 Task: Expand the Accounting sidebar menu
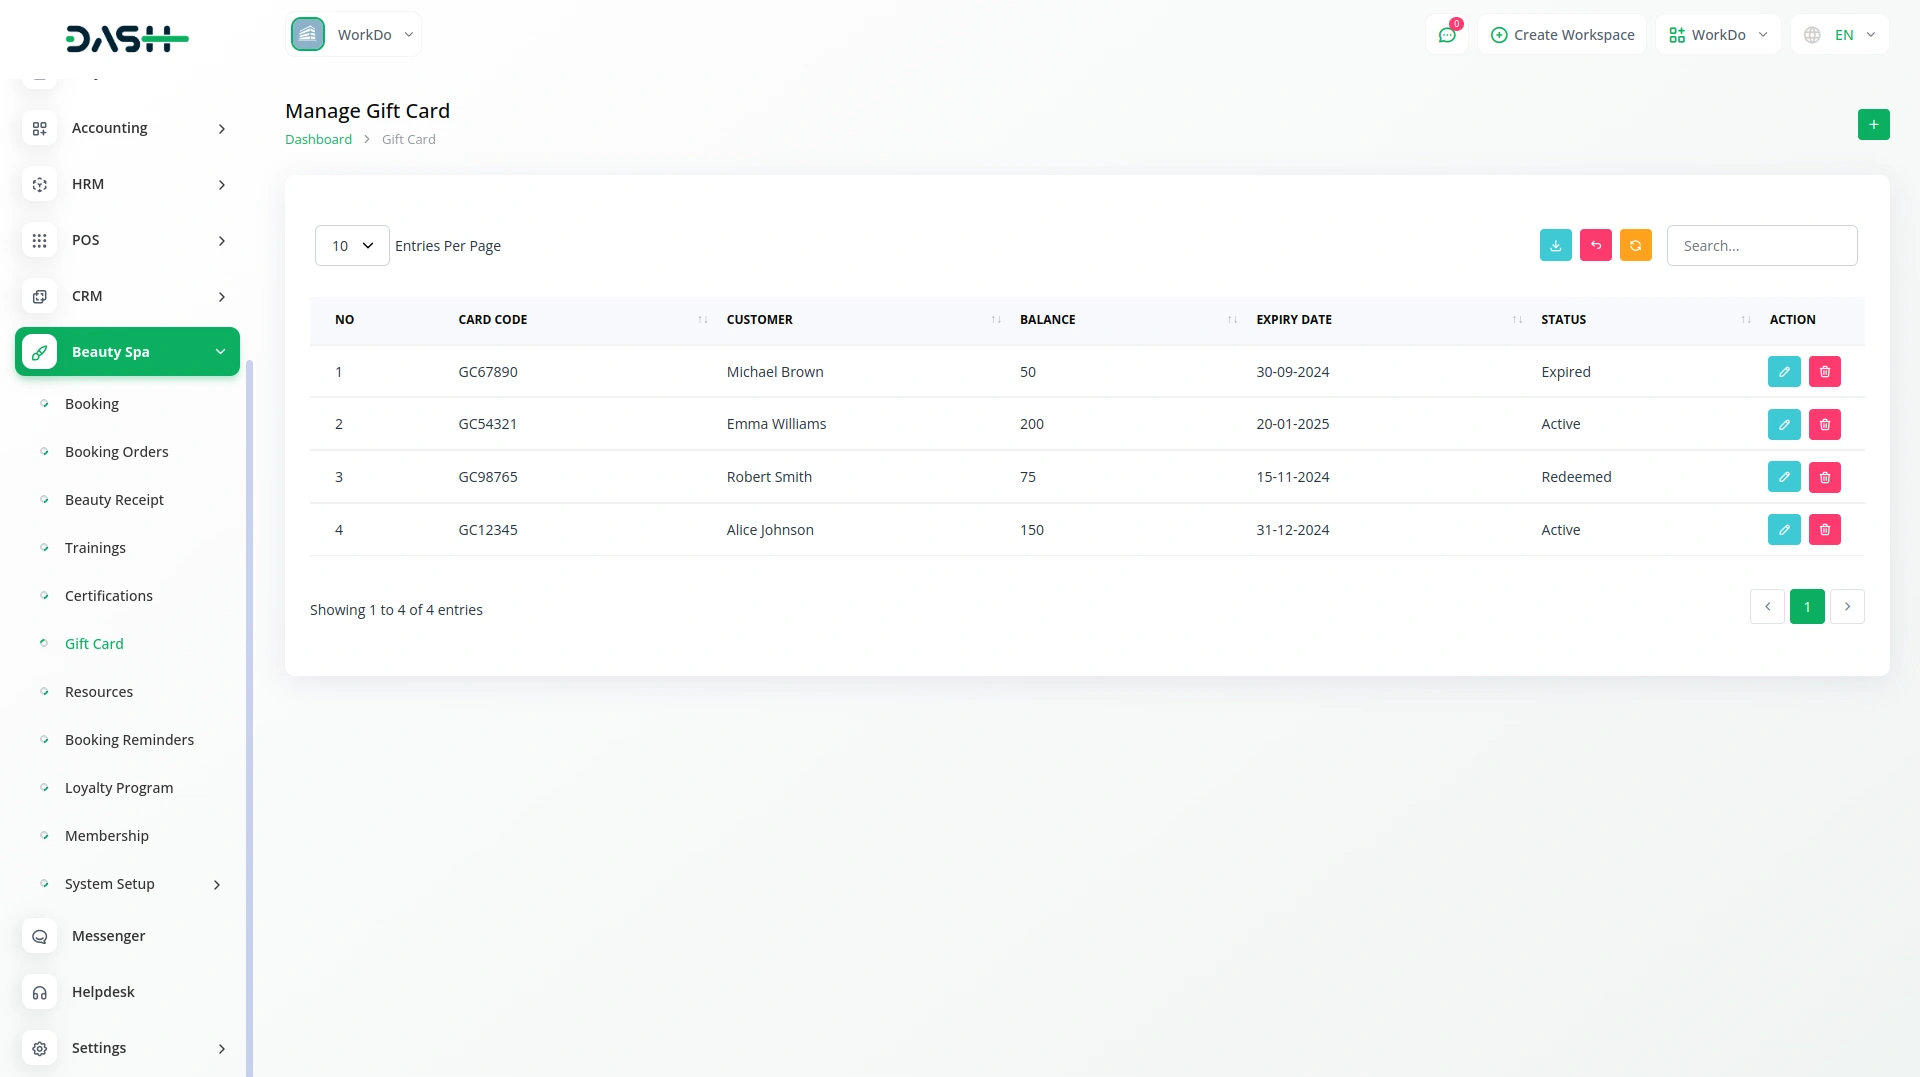127,128
